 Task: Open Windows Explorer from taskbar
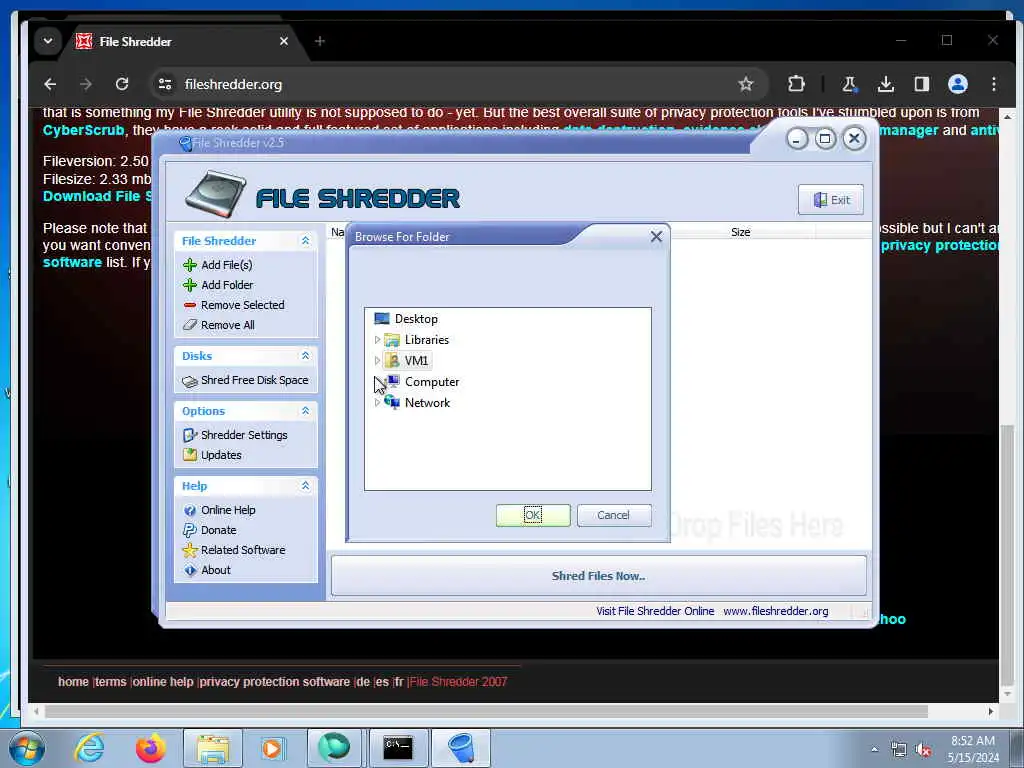click(213, 748)
